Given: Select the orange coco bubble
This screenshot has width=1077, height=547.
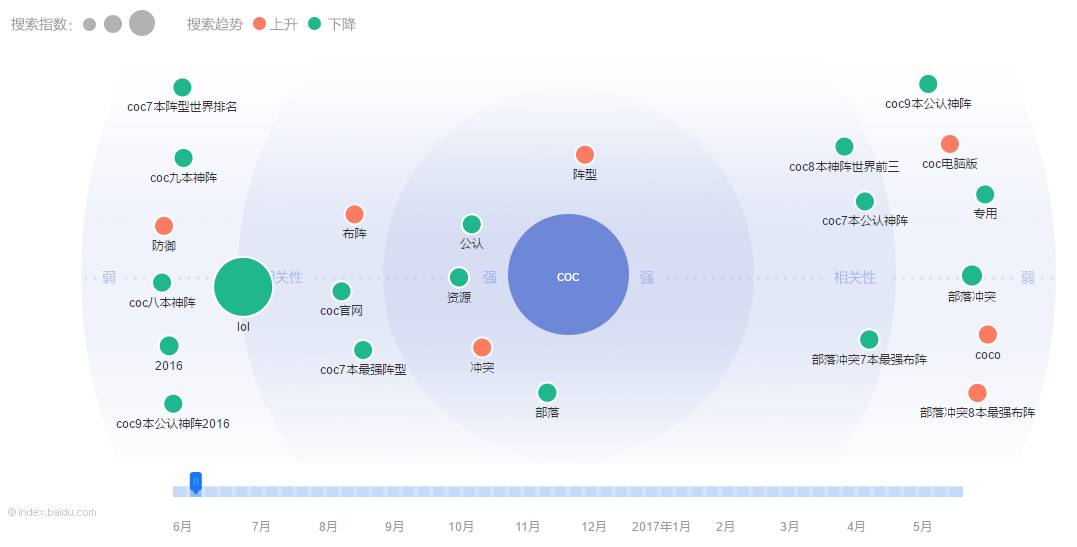Looking at the screenshot, I should (x=988, y=335).
